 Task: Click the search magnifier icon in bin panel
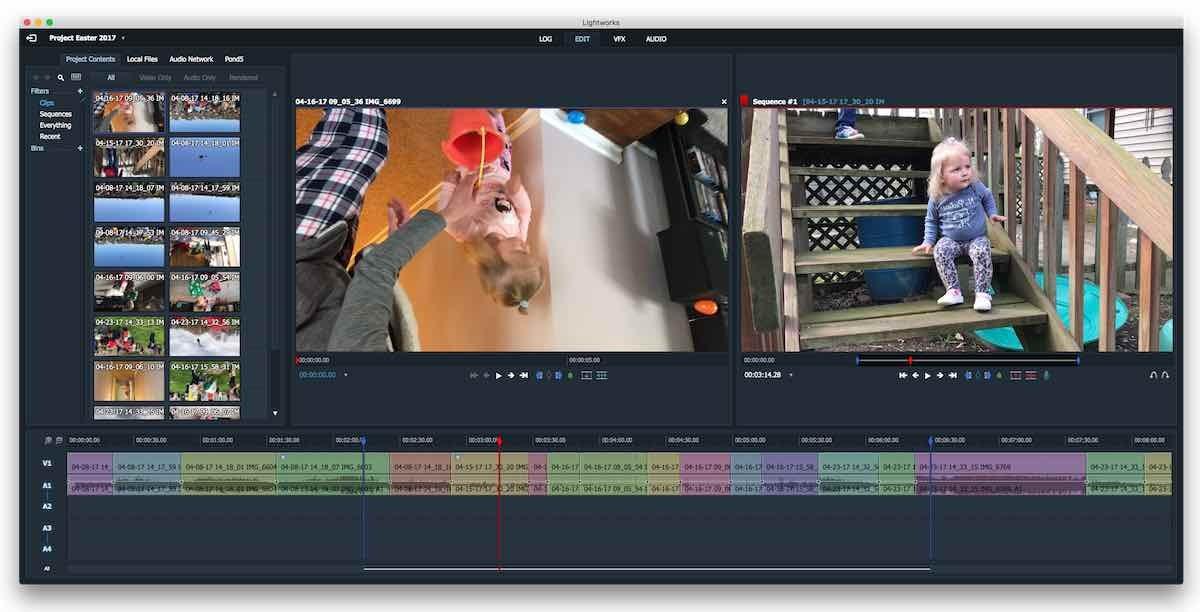pos(61,77)
